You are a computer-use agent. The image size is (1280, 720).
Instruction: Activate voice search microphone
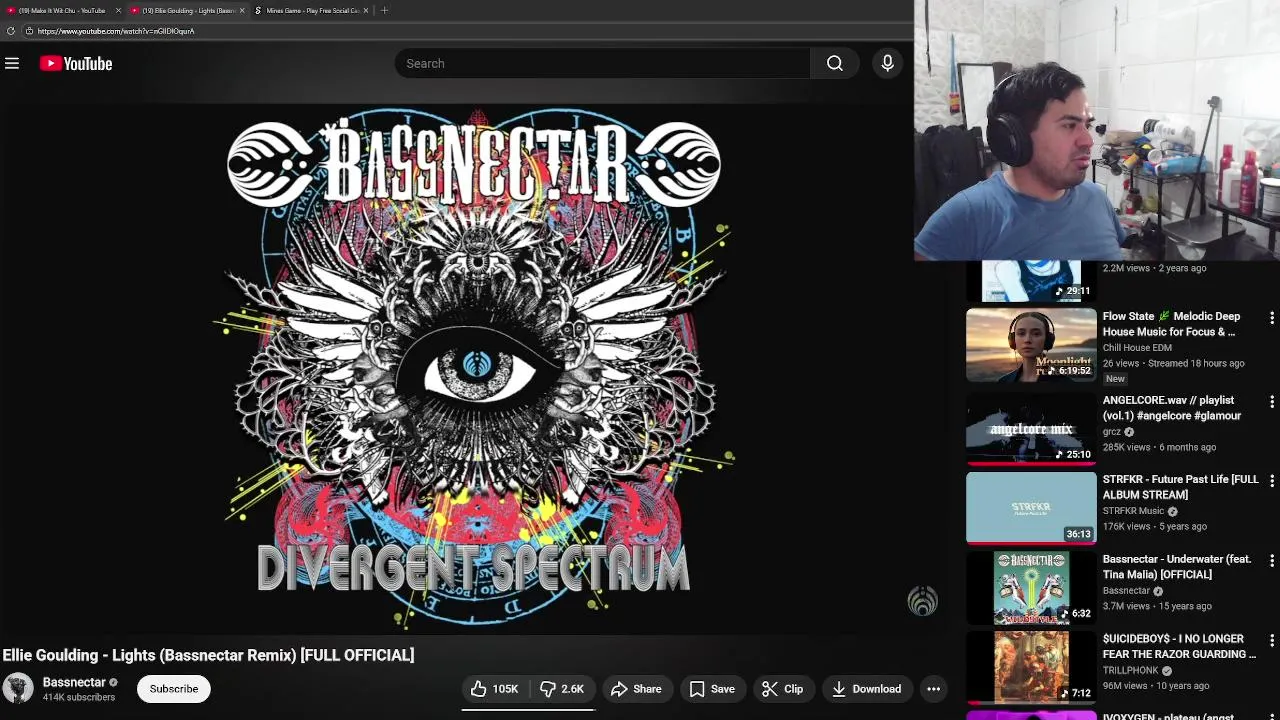tap(887, 63)
